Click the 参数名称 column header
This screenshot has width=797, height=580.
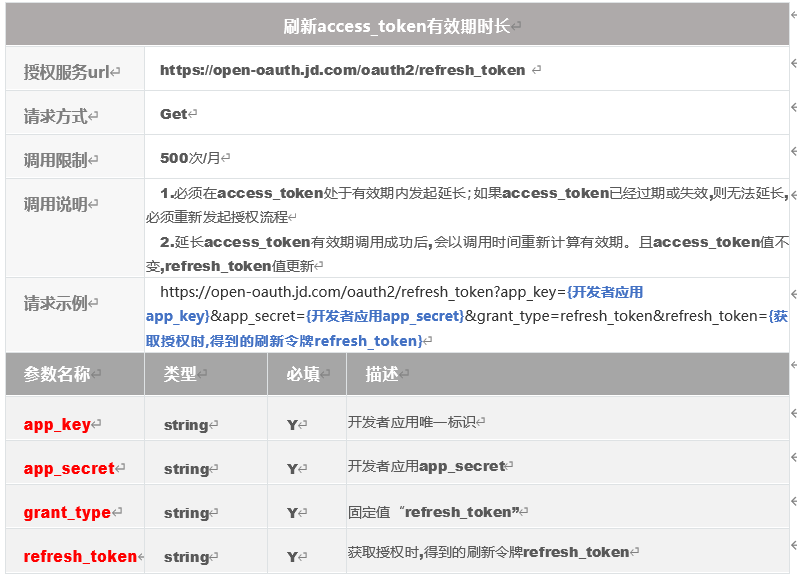pos(75,374)
